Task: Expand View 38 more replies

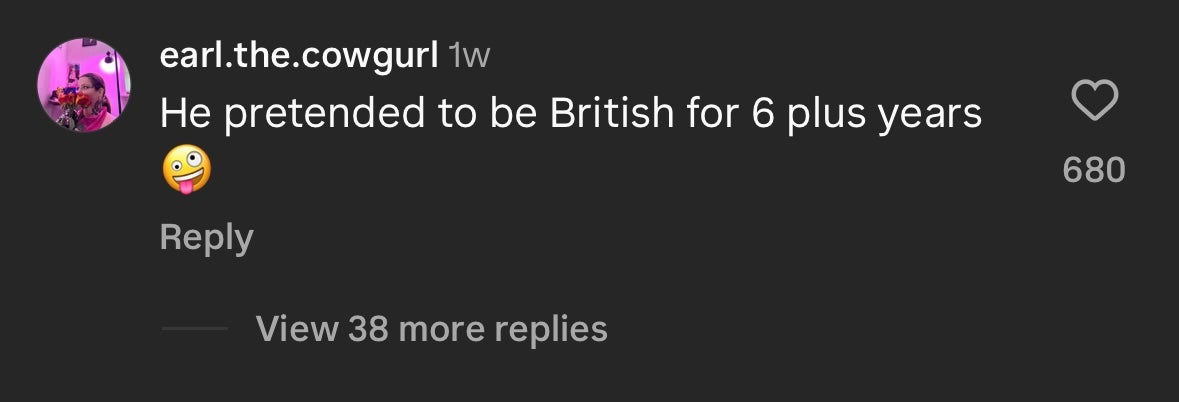Action: pyautogui.click(x=431, y=328)
